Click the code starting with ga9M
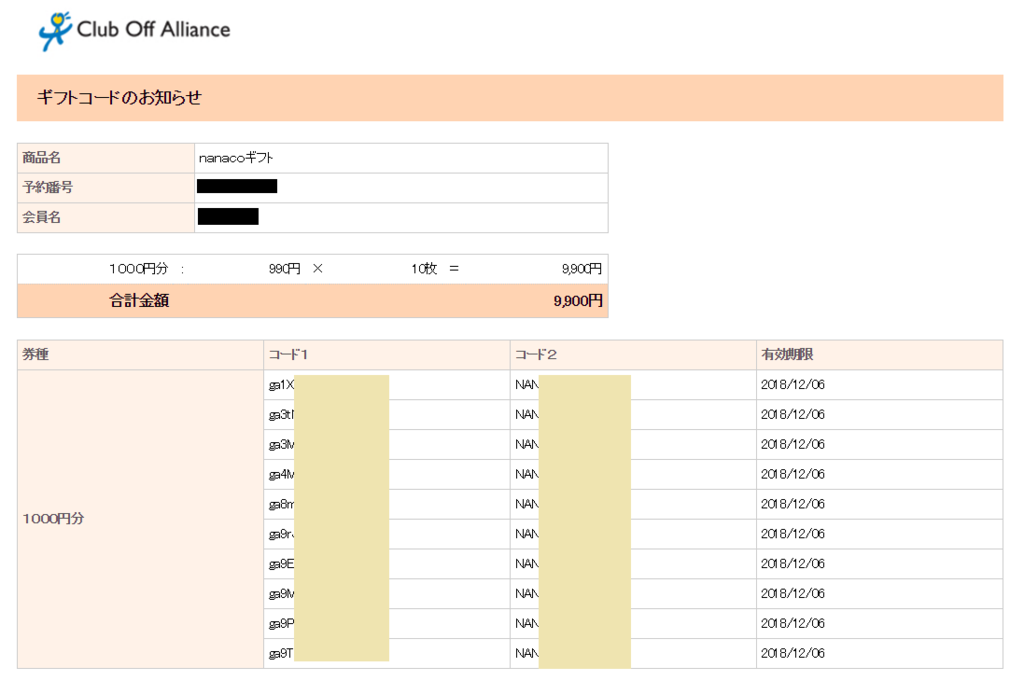The width and height of the screenshot is (1024, 681). pyautogui.click(x=281, y=594)
